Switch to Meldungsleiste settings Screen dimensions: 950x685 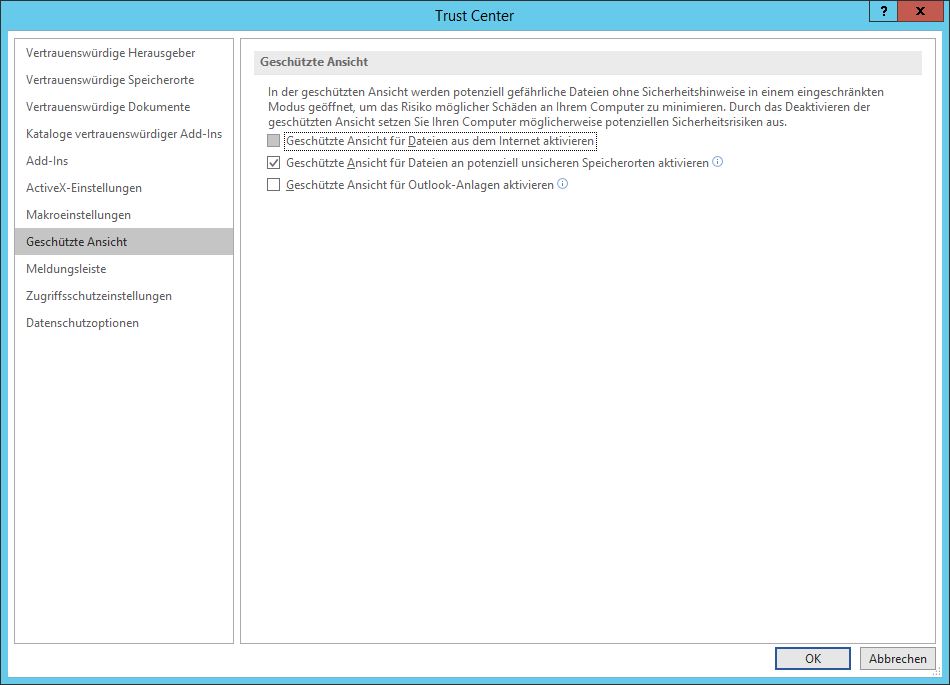[x=66, y=269]
